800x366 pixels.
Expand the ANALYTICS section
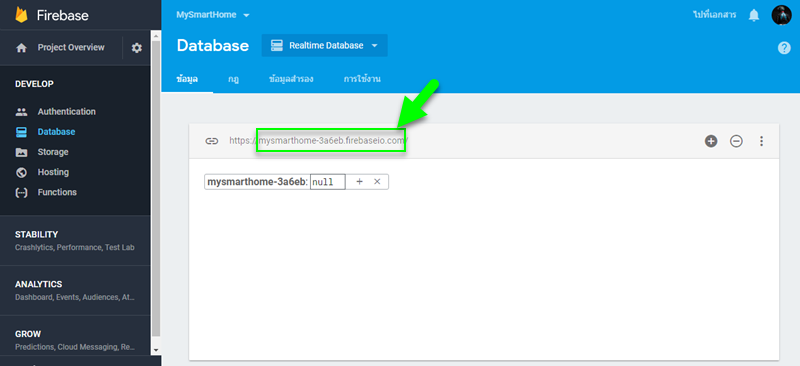click(x=75, y=290)
